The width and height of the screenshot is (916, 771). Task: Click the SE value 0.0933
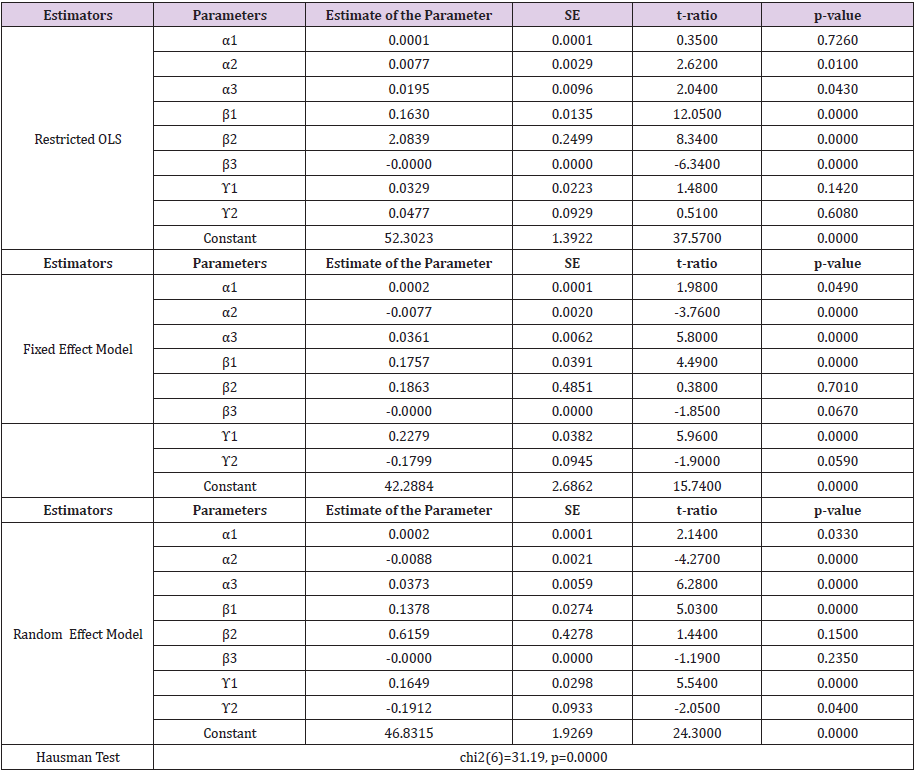point(572,709)
